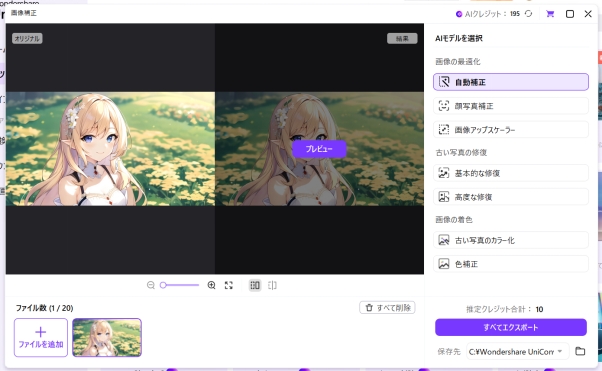The image size is (602, 371).
Task: Open the shopping cart icon
Action: [550, 14]
